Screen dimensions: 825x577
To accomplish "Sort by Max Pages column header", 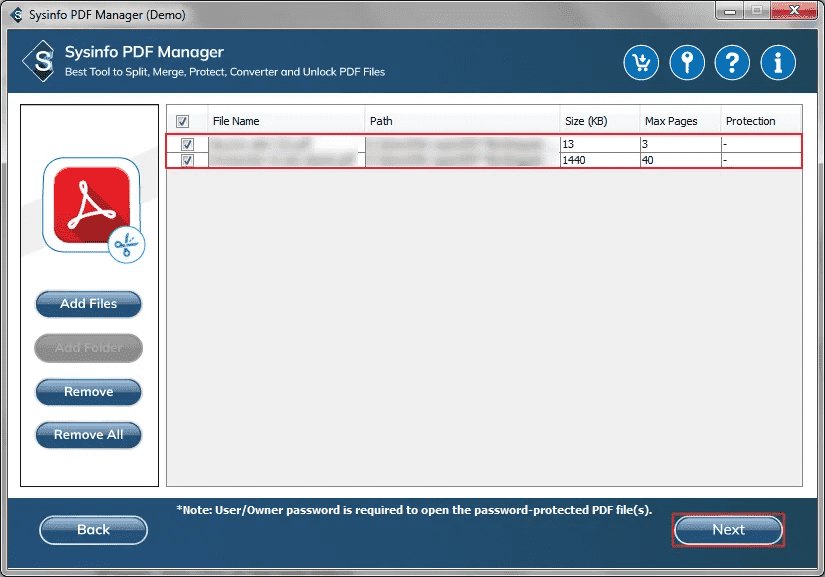I will (681, 121).
